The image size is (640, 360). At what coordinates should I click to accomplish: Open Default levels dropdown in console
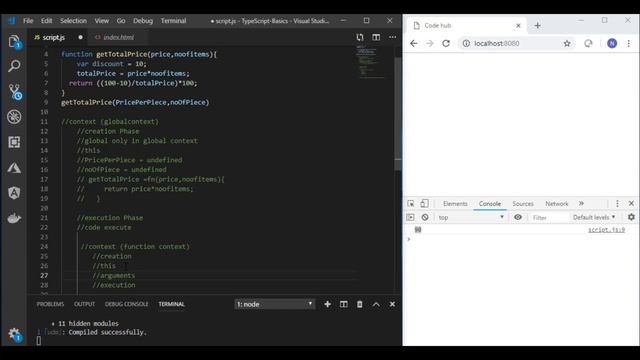point(594,217)
